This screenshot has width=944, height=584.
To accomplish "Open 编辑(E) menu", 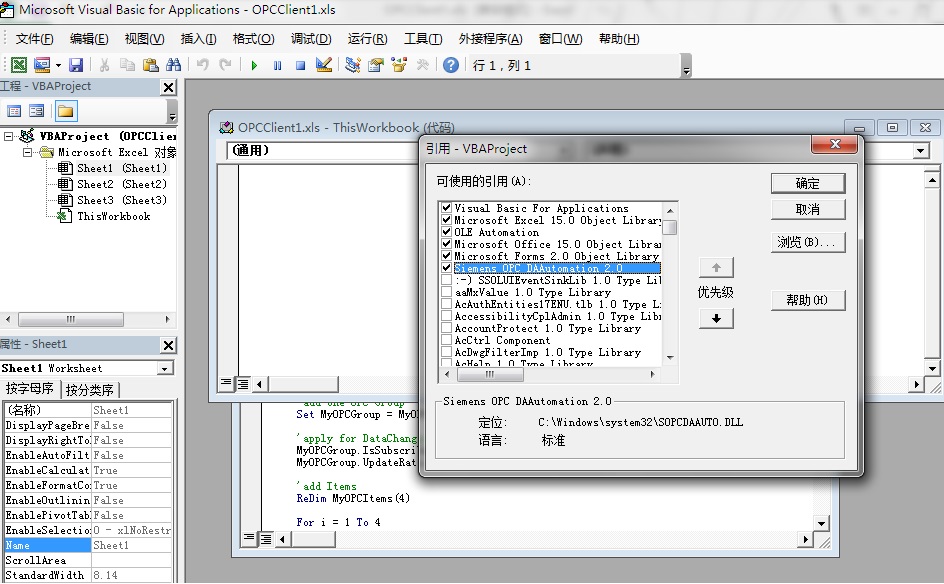I will click(89, 39).
